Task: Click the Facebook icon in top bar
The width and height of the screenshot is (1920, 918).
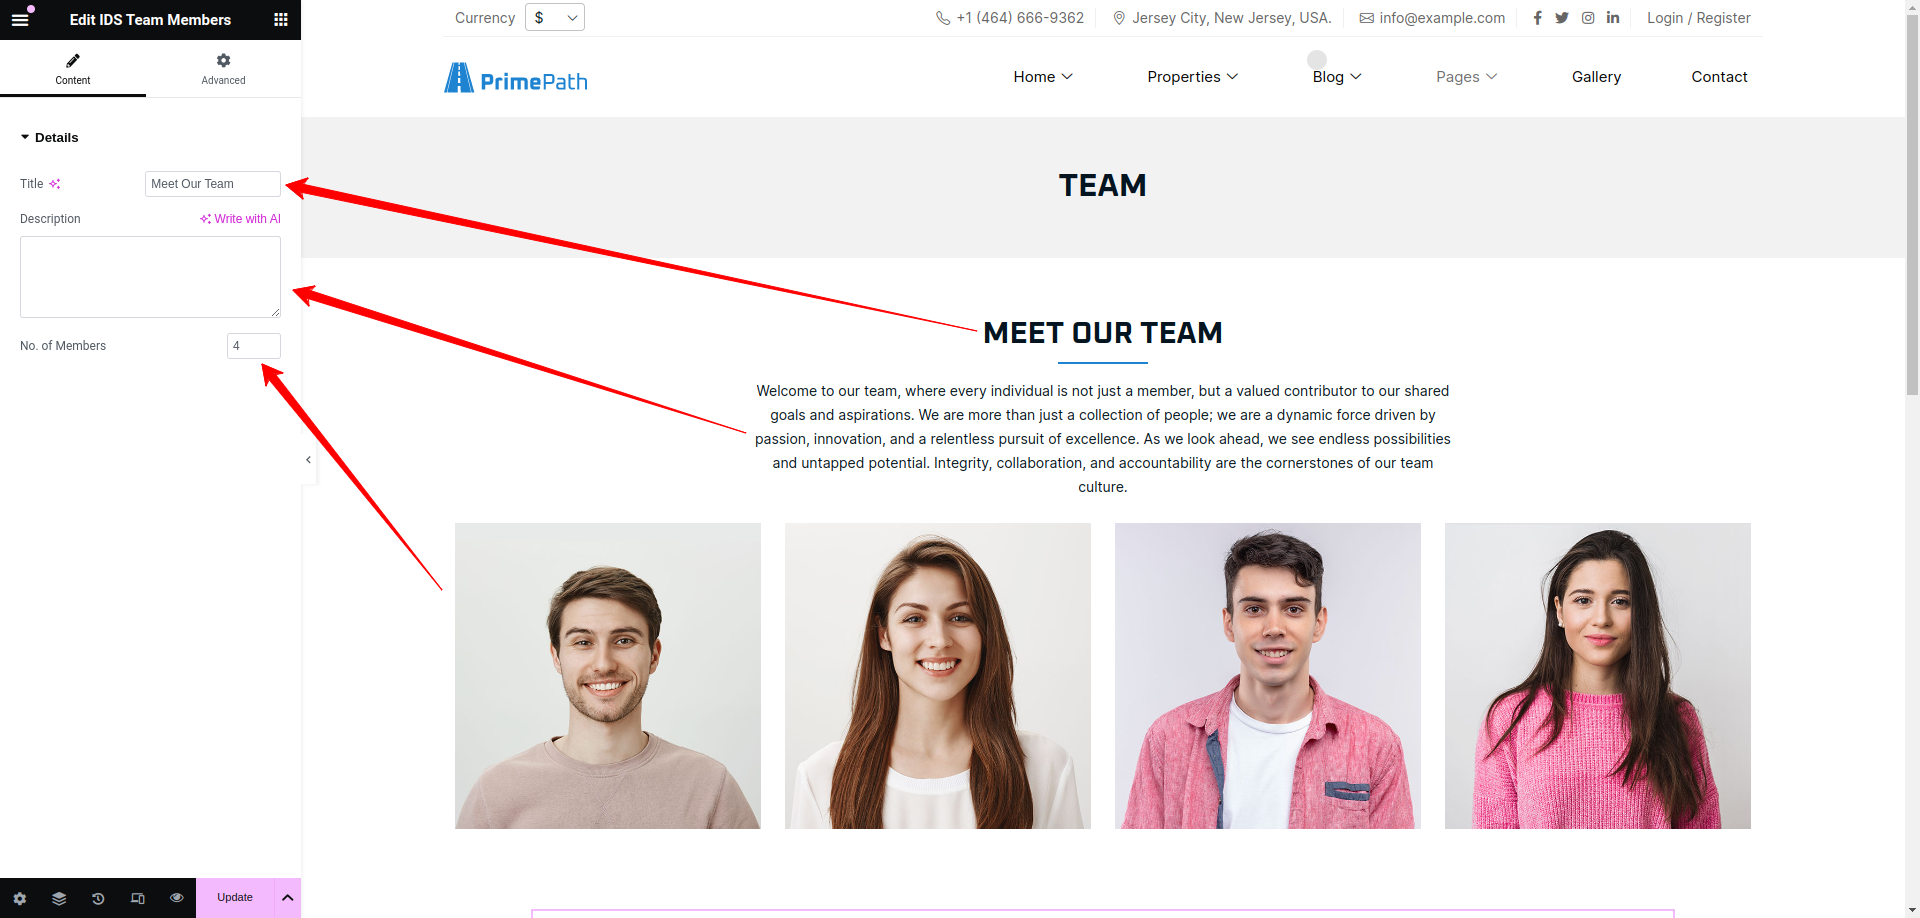Action: tap(1537, 18)
